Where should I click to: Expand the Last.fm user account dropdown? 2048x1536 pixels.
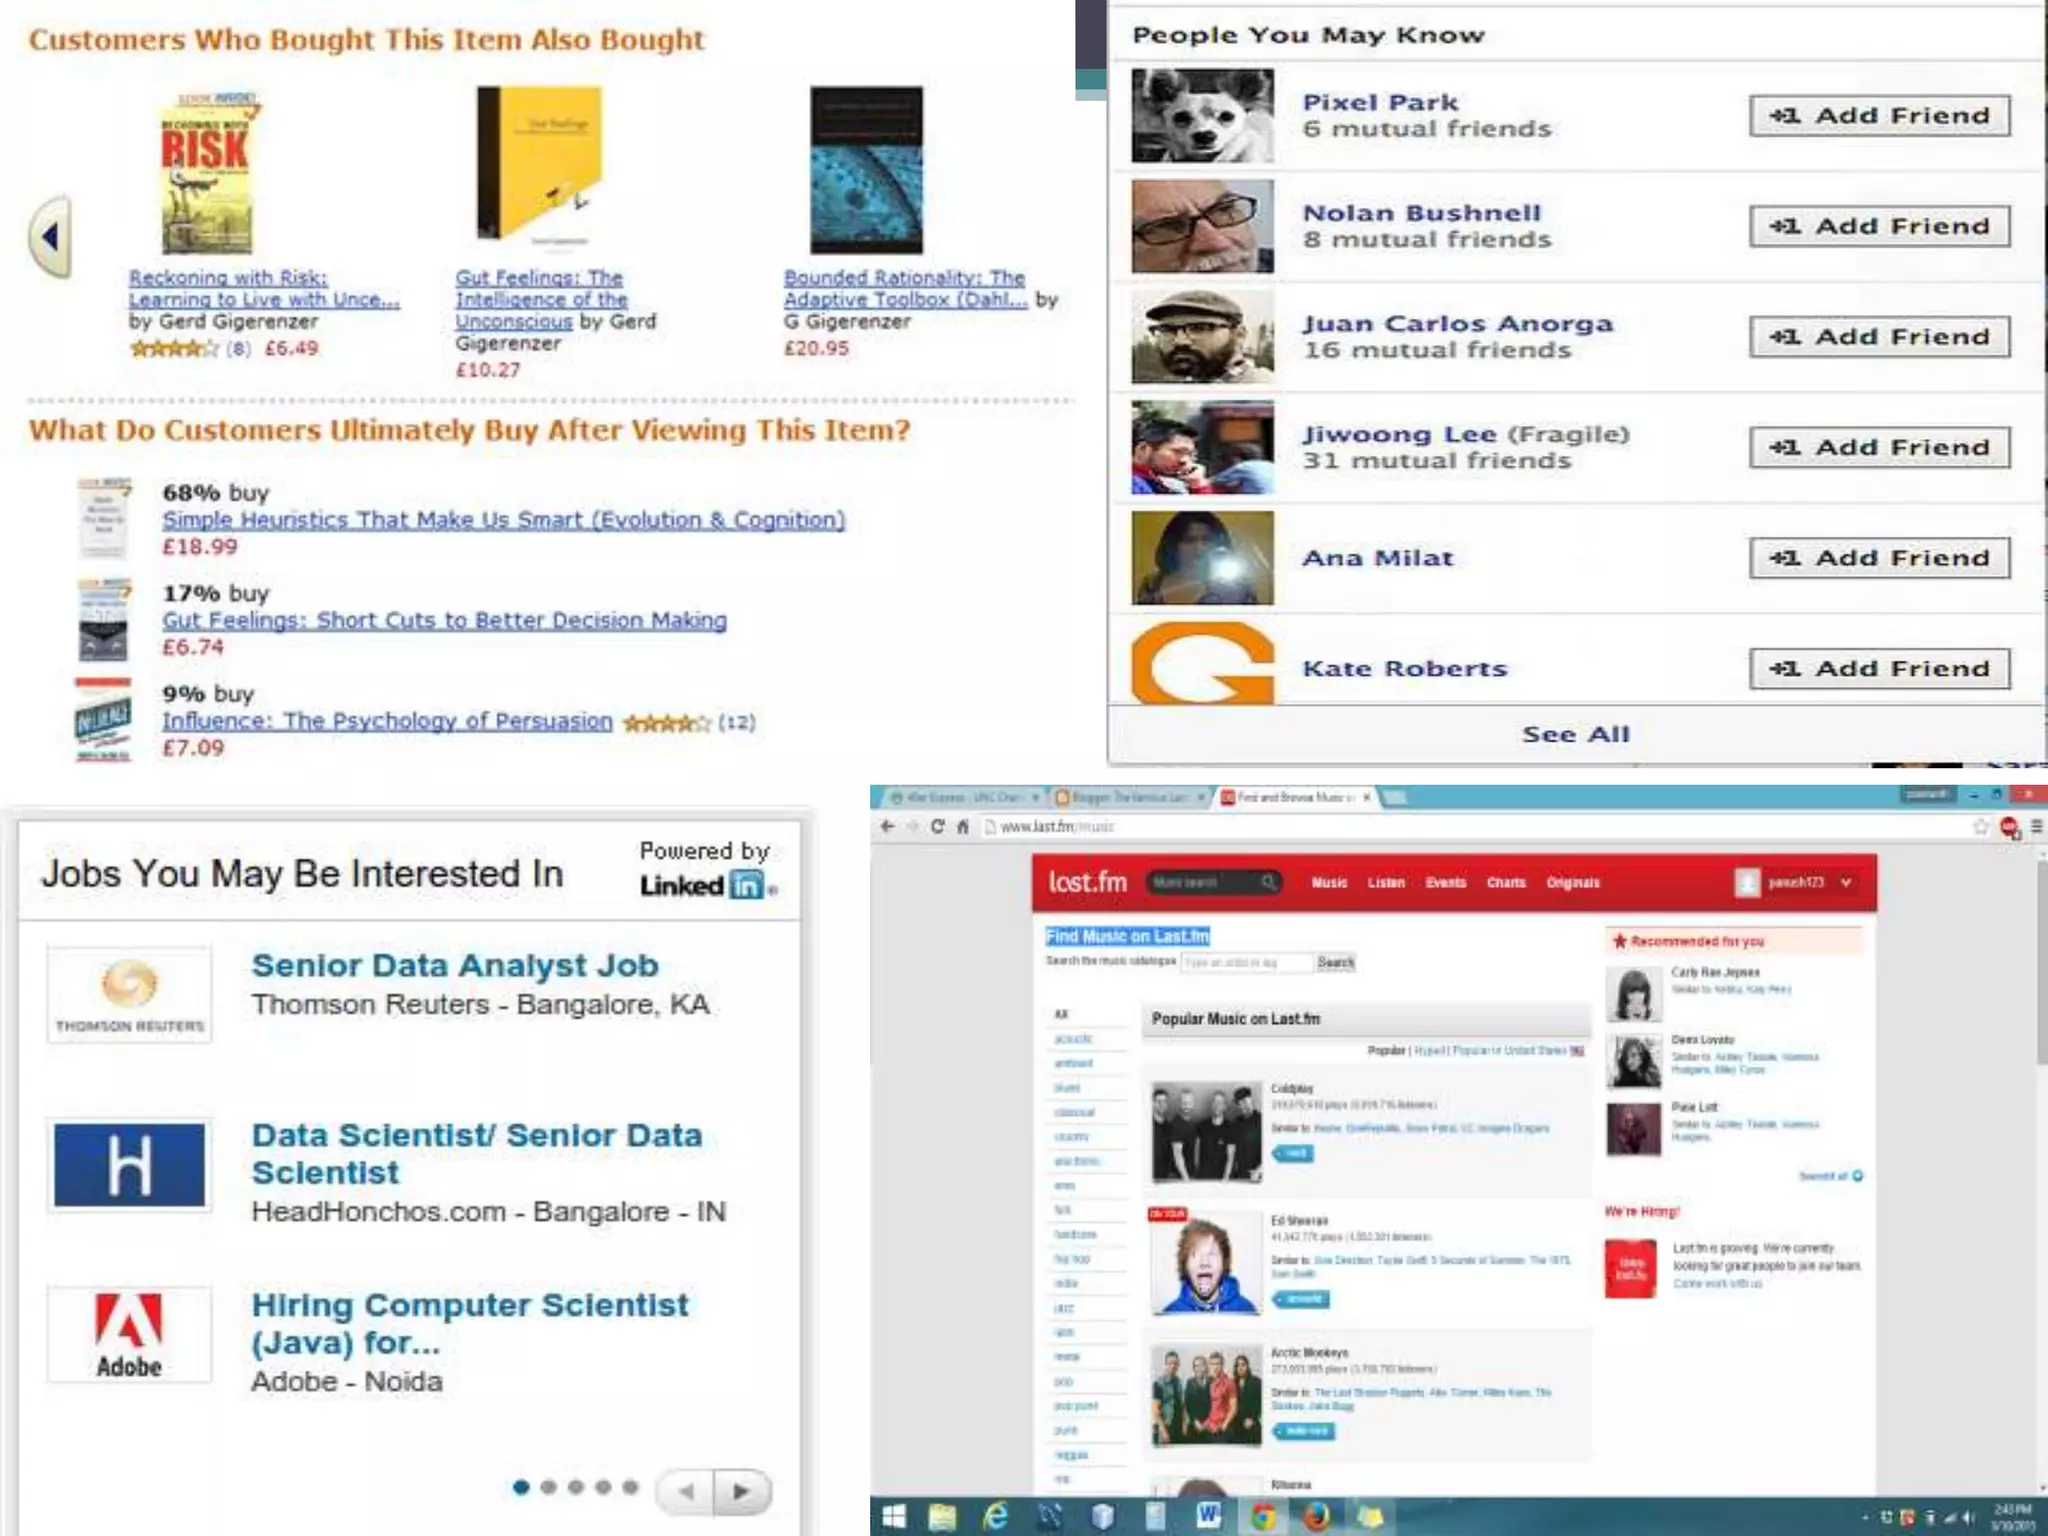[1846, 882]
